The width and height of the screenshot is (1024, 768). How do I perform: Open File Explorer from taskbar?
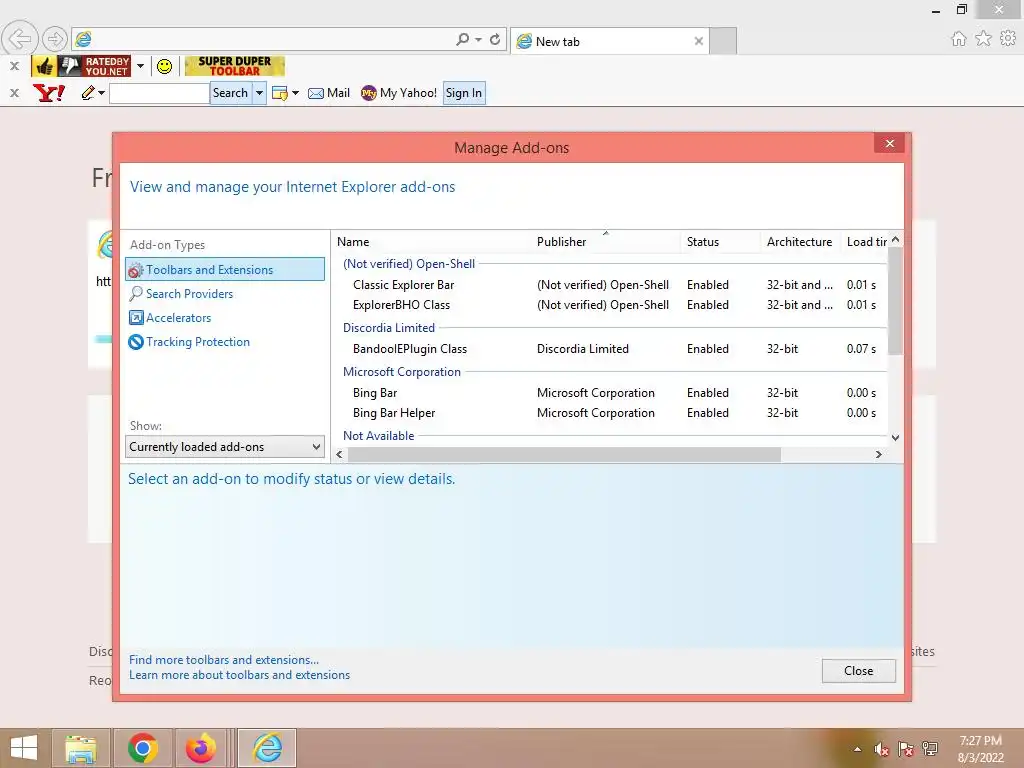coord(81,748)
